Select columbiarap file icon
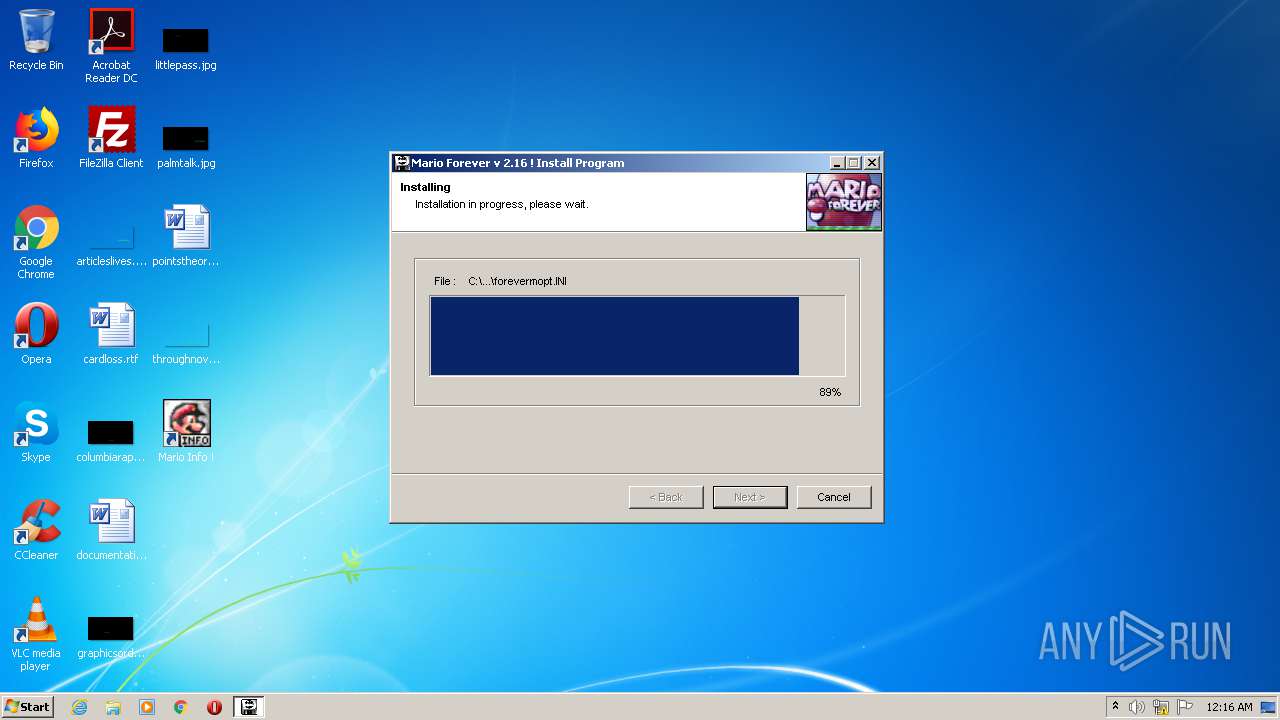 point(111,441)
